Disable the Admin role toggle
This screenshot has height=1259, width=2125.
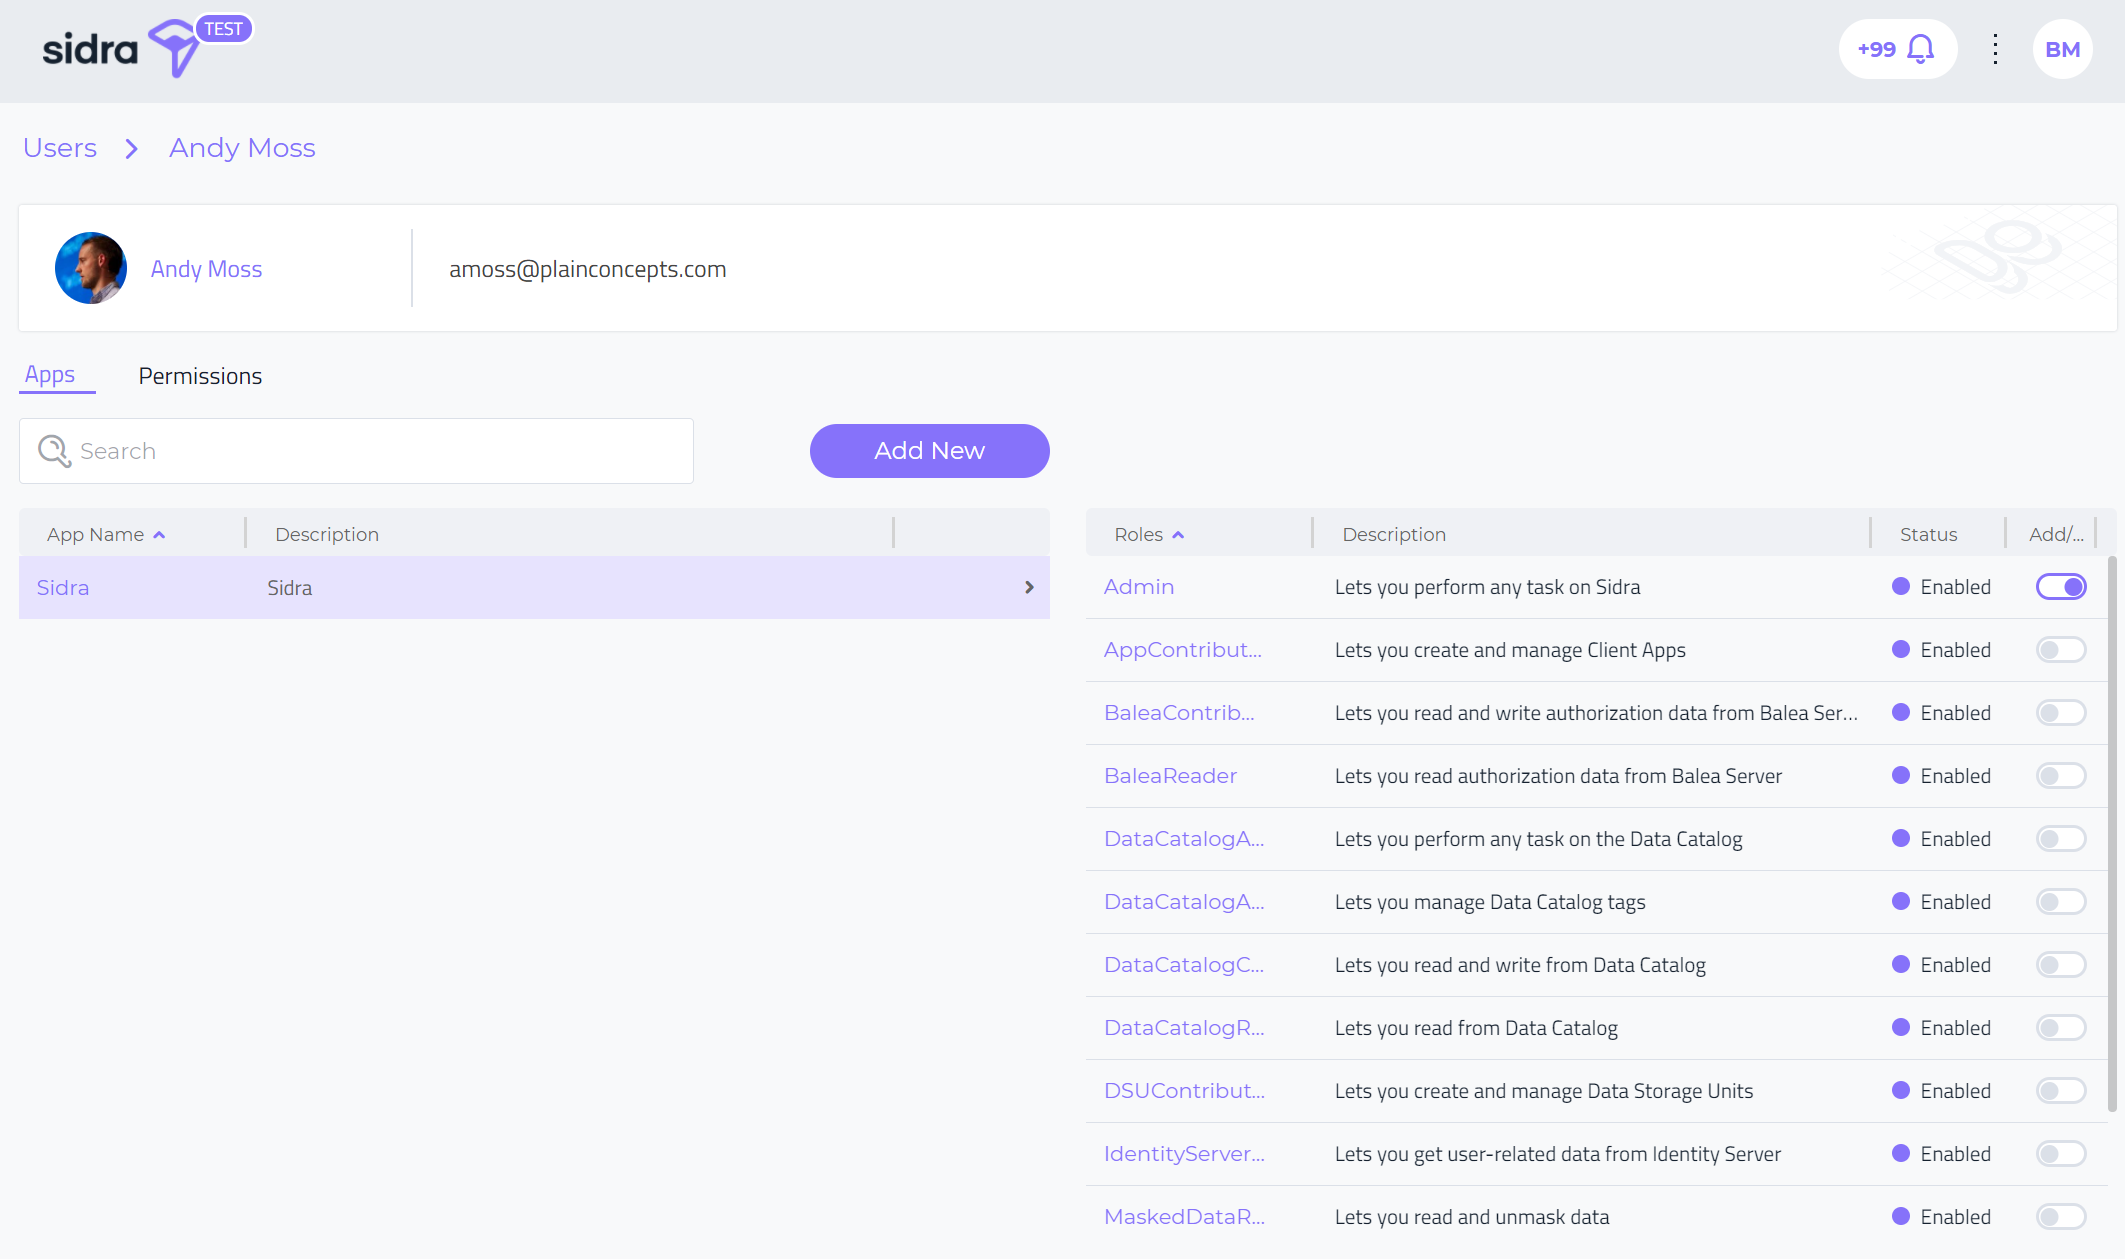pos(2061,587)
